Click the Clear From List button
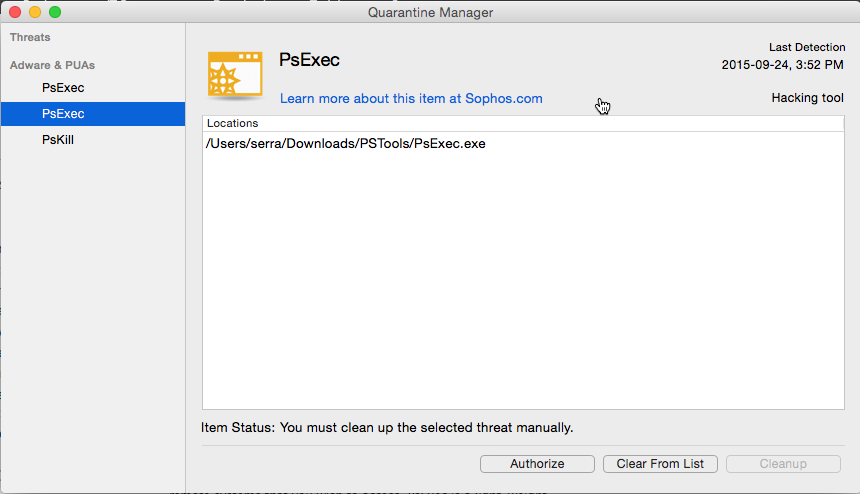Viewport: 860px width, 494px height. pos(660,464)
